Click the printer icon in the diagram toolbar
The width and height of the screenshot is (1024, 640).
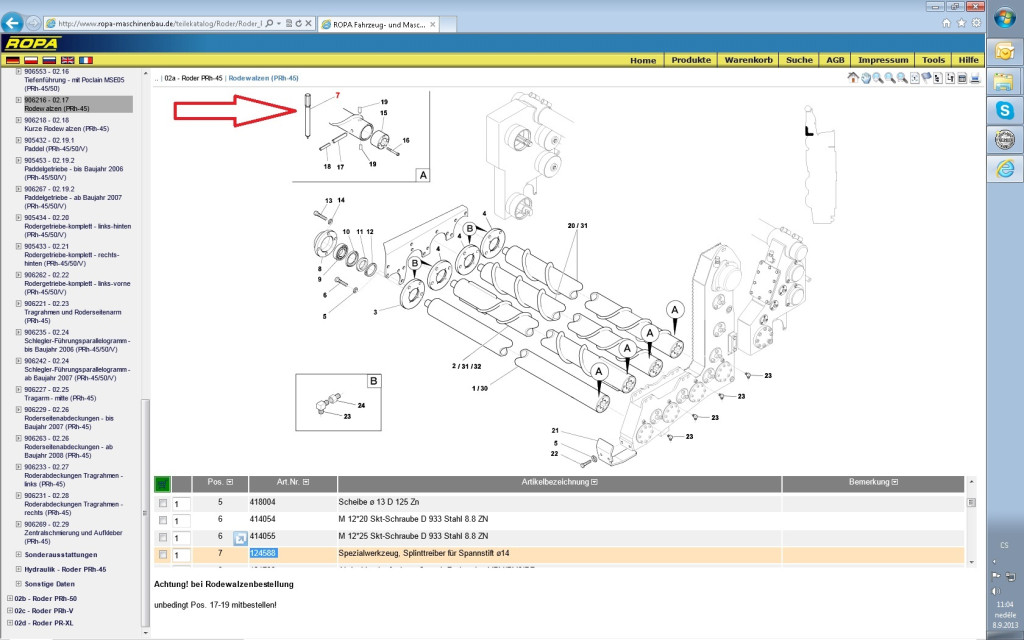(x=975, y=78)
